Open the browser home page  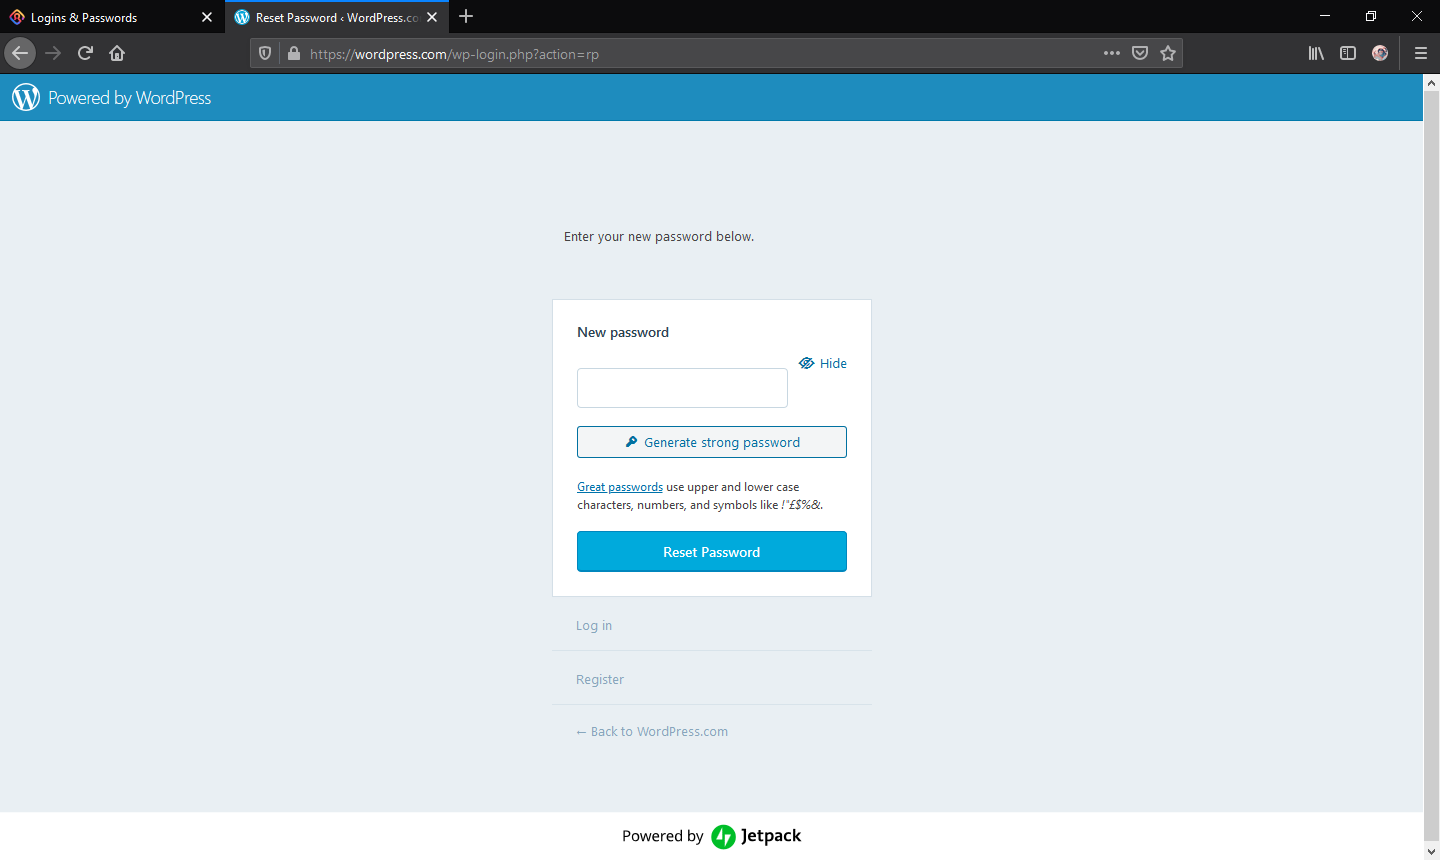pyautogui.click(x=117, y=53)
